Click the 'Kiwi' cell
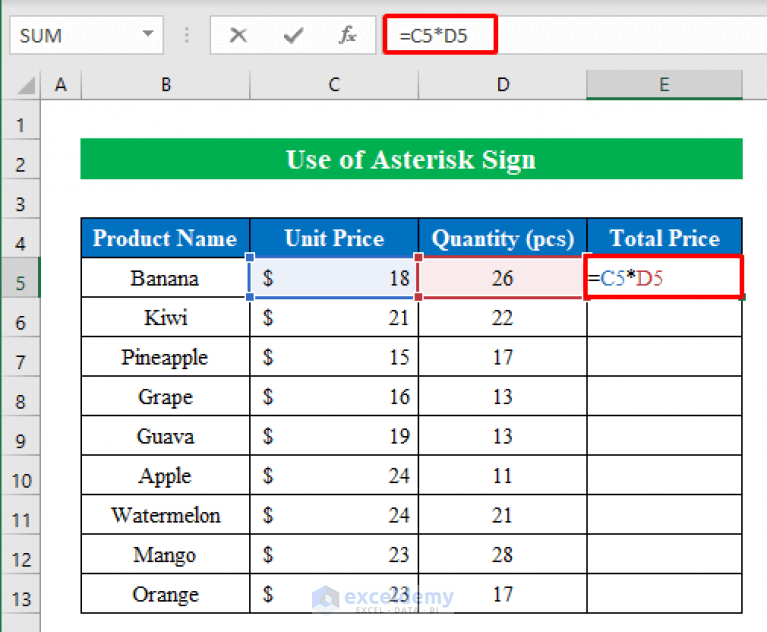The width and height of the screenshot is (767, 632). pos(165,317)
